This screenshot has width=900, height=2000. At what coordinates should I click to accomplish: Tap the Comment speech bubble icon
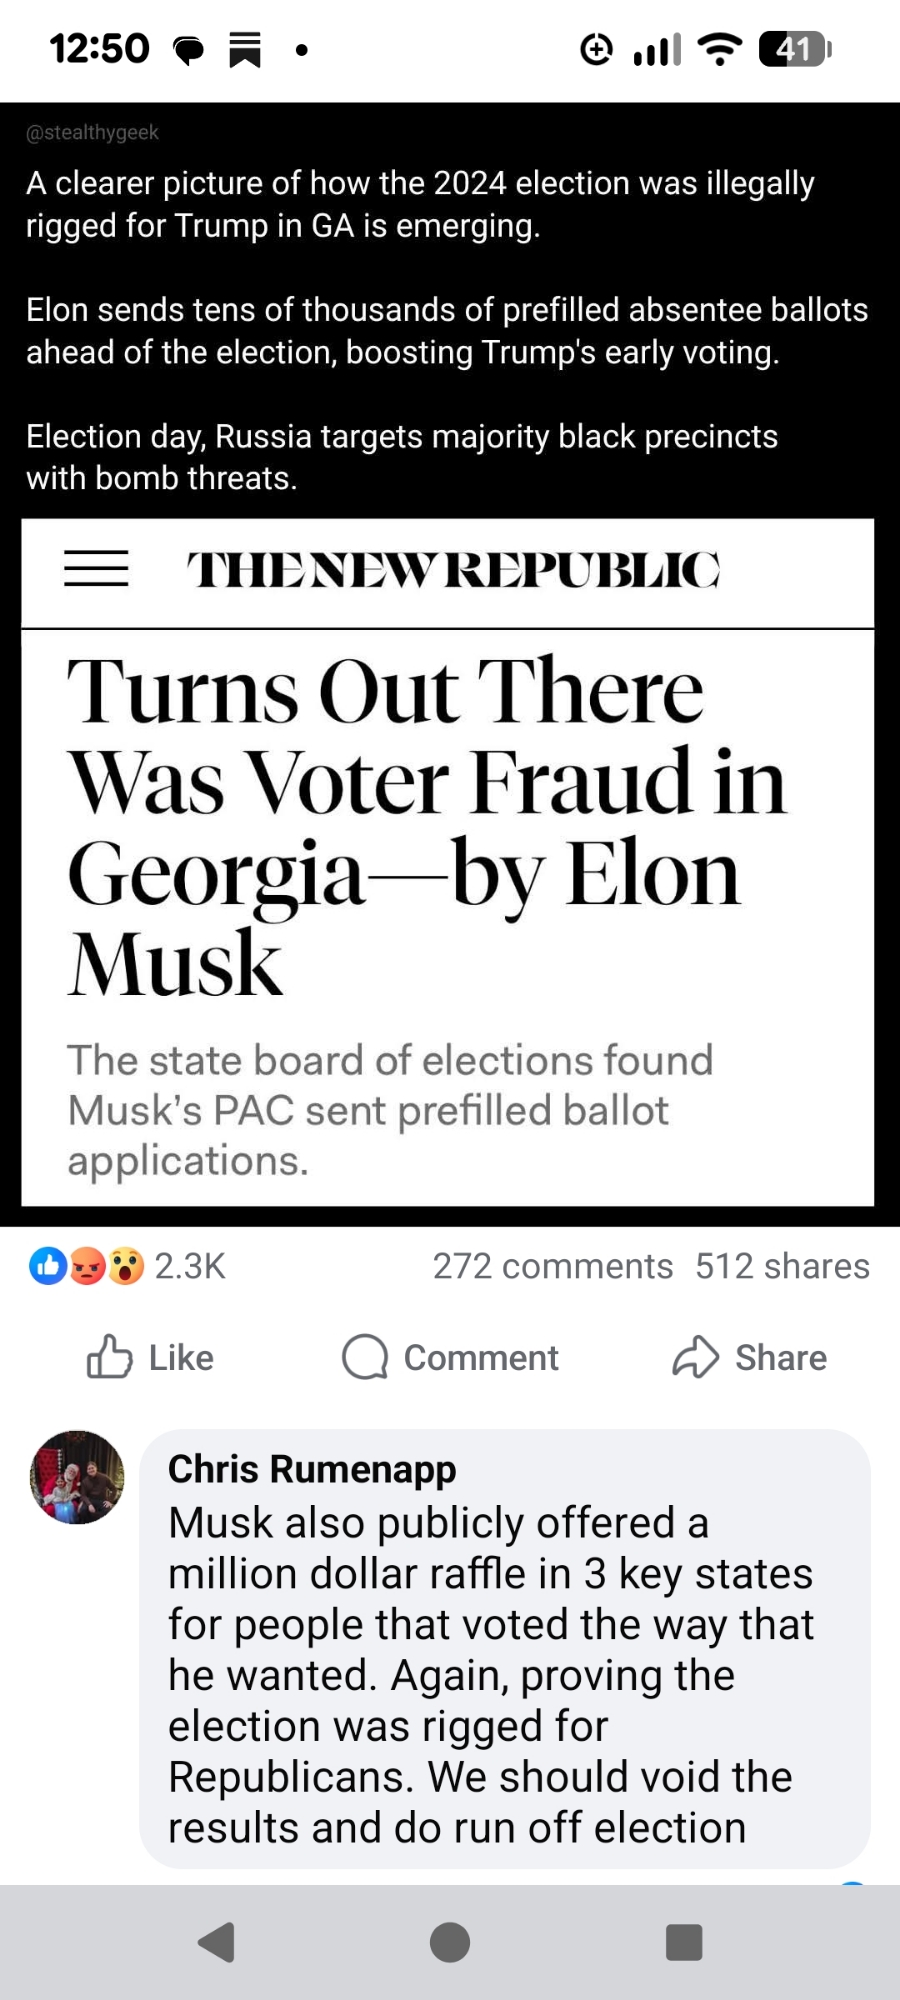click(365, 1357)
